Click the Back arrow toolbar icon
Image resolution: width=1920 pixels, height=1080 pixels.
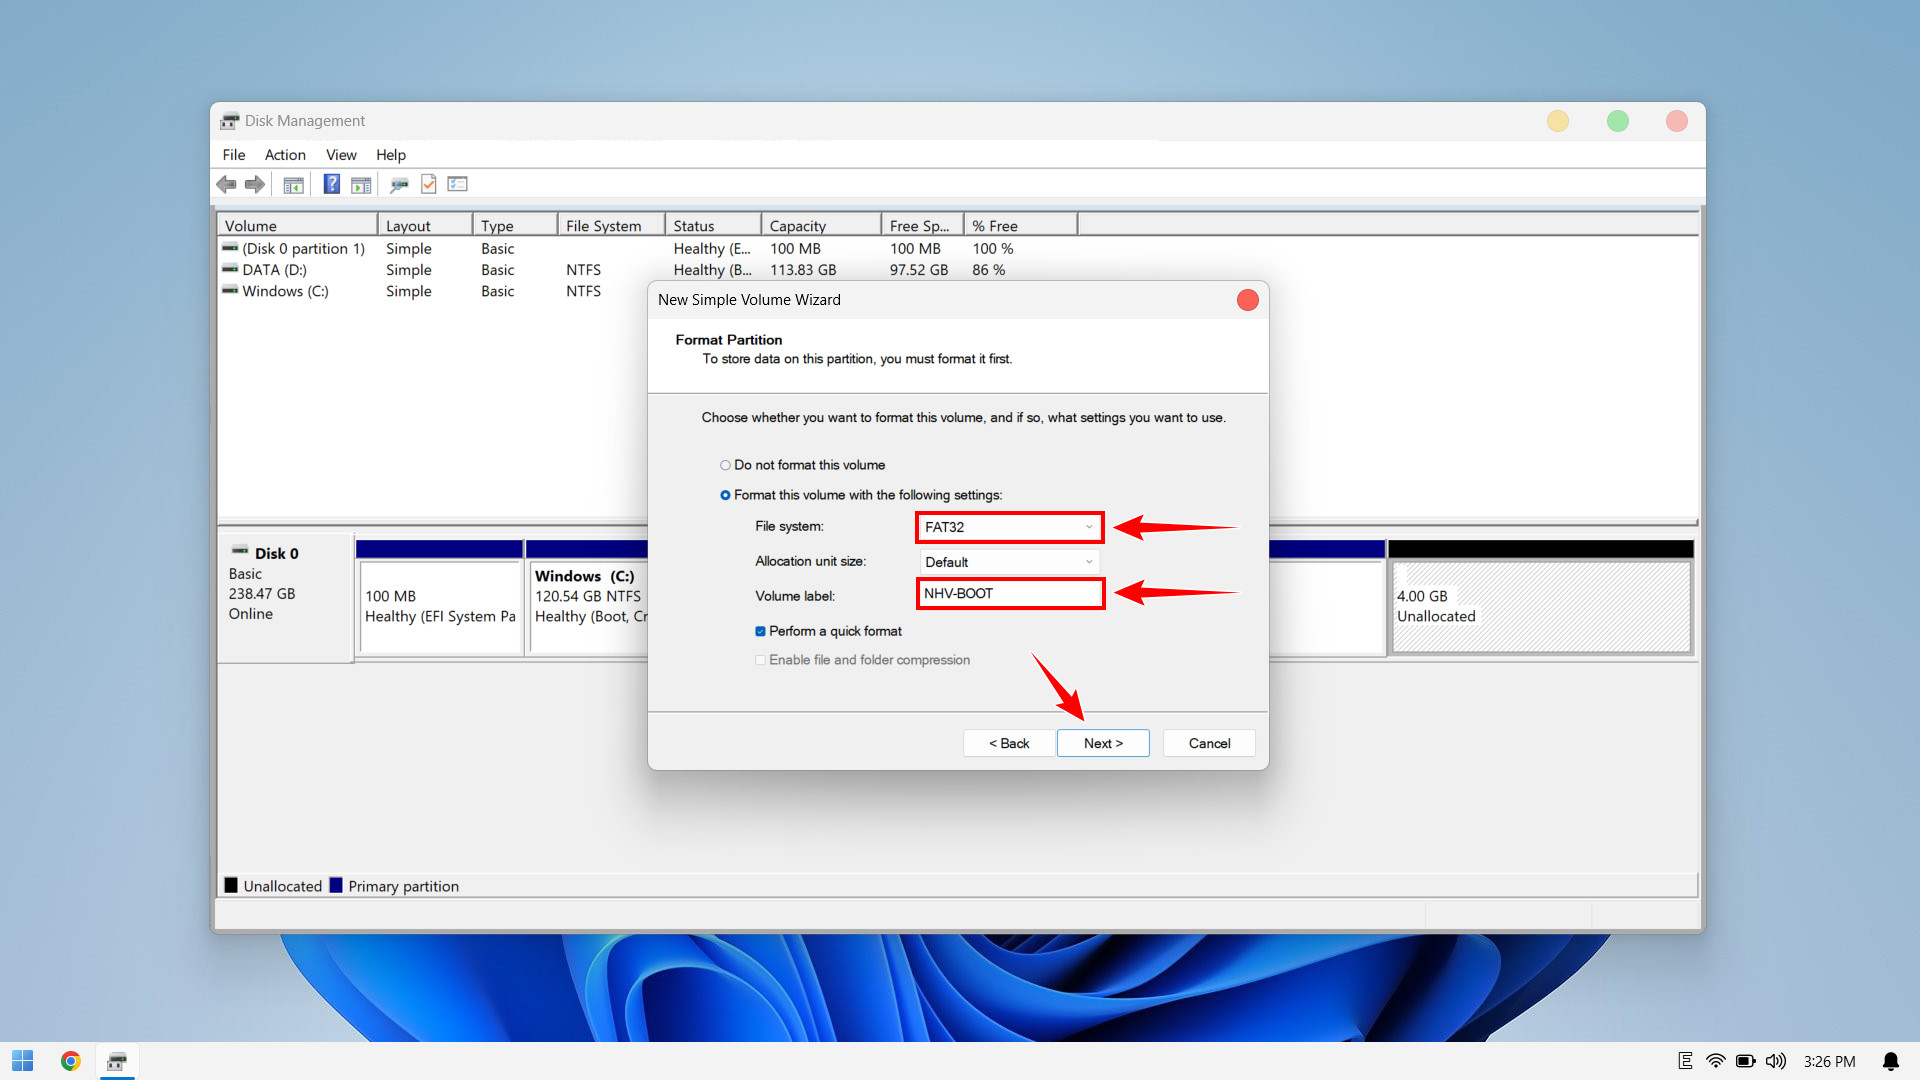(x=226, y=184)
